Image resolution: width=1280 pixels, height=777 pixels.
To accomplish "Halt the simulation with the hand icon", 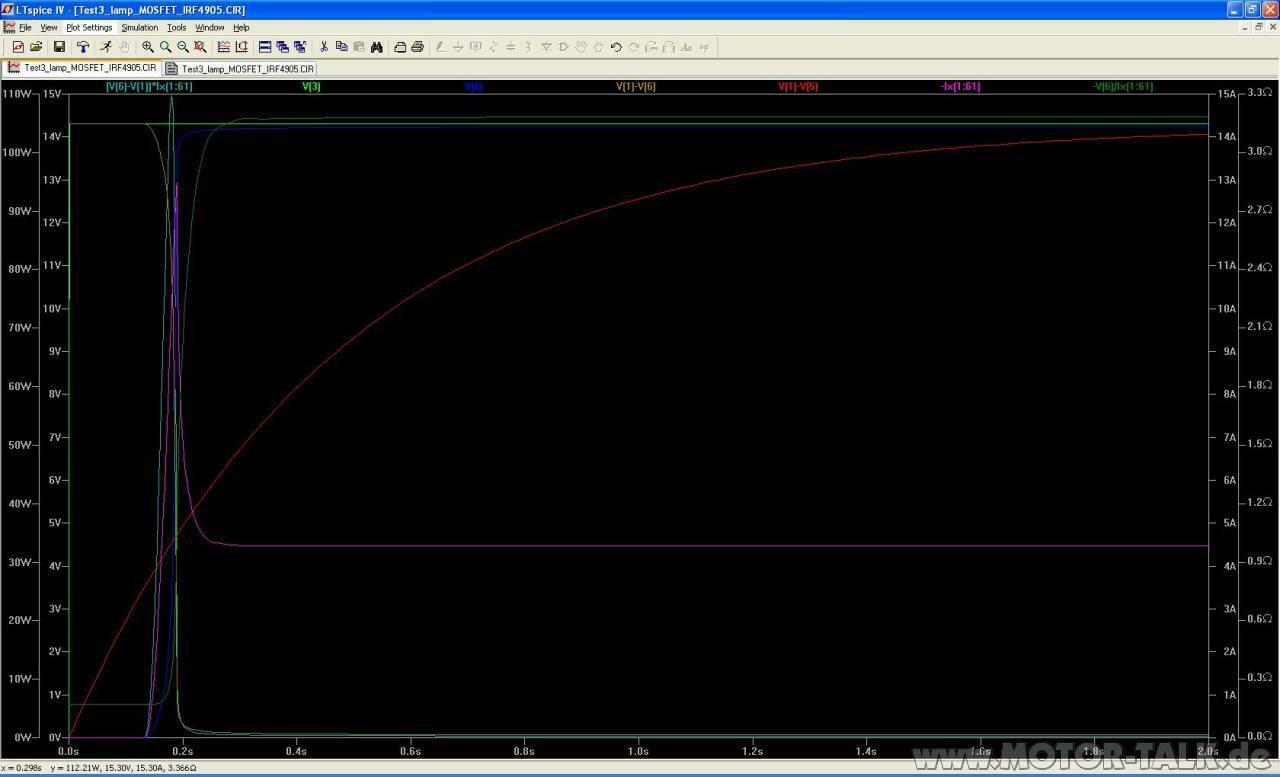I will [125, 47].
